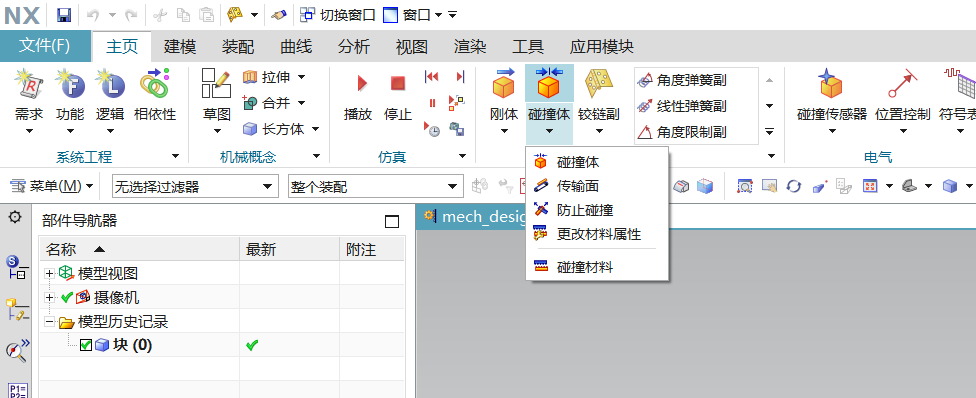Click the rotate view circular arrows icon
Screen dimensions: 976x398
click(794, 186)
